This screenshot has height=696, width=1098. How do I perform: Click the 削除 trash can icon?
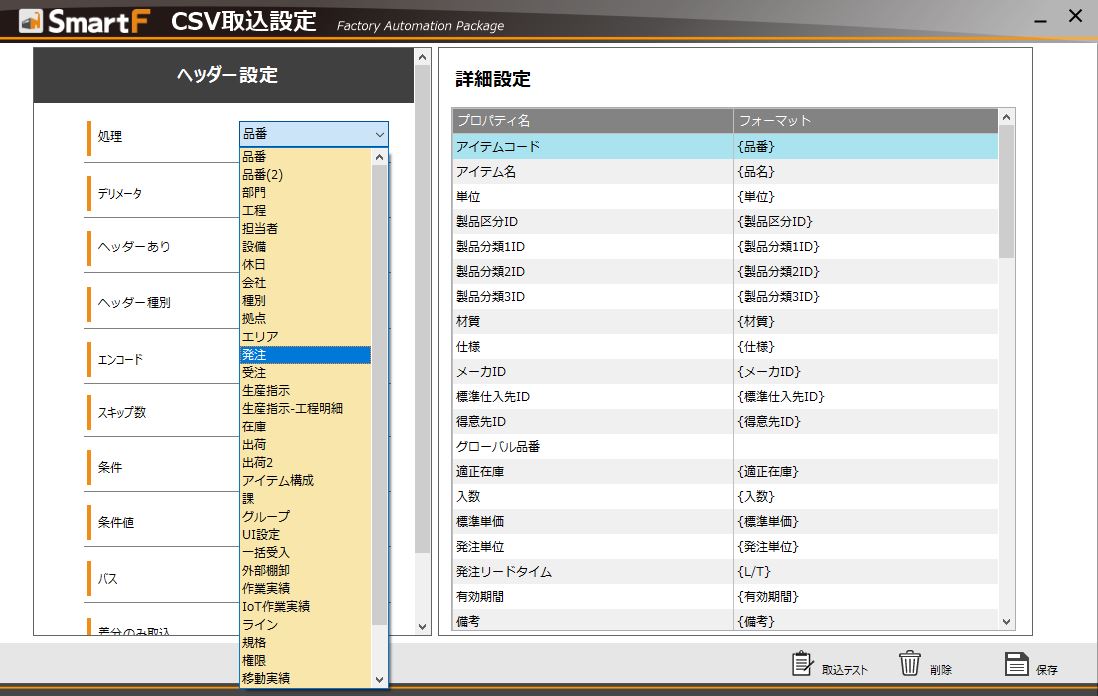(910, 664)
